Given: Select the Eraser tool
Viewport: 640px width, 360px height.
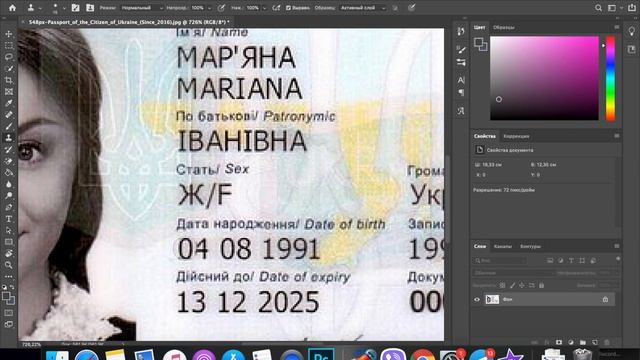Looking at the screenshot, I should (x=9, y=161).
